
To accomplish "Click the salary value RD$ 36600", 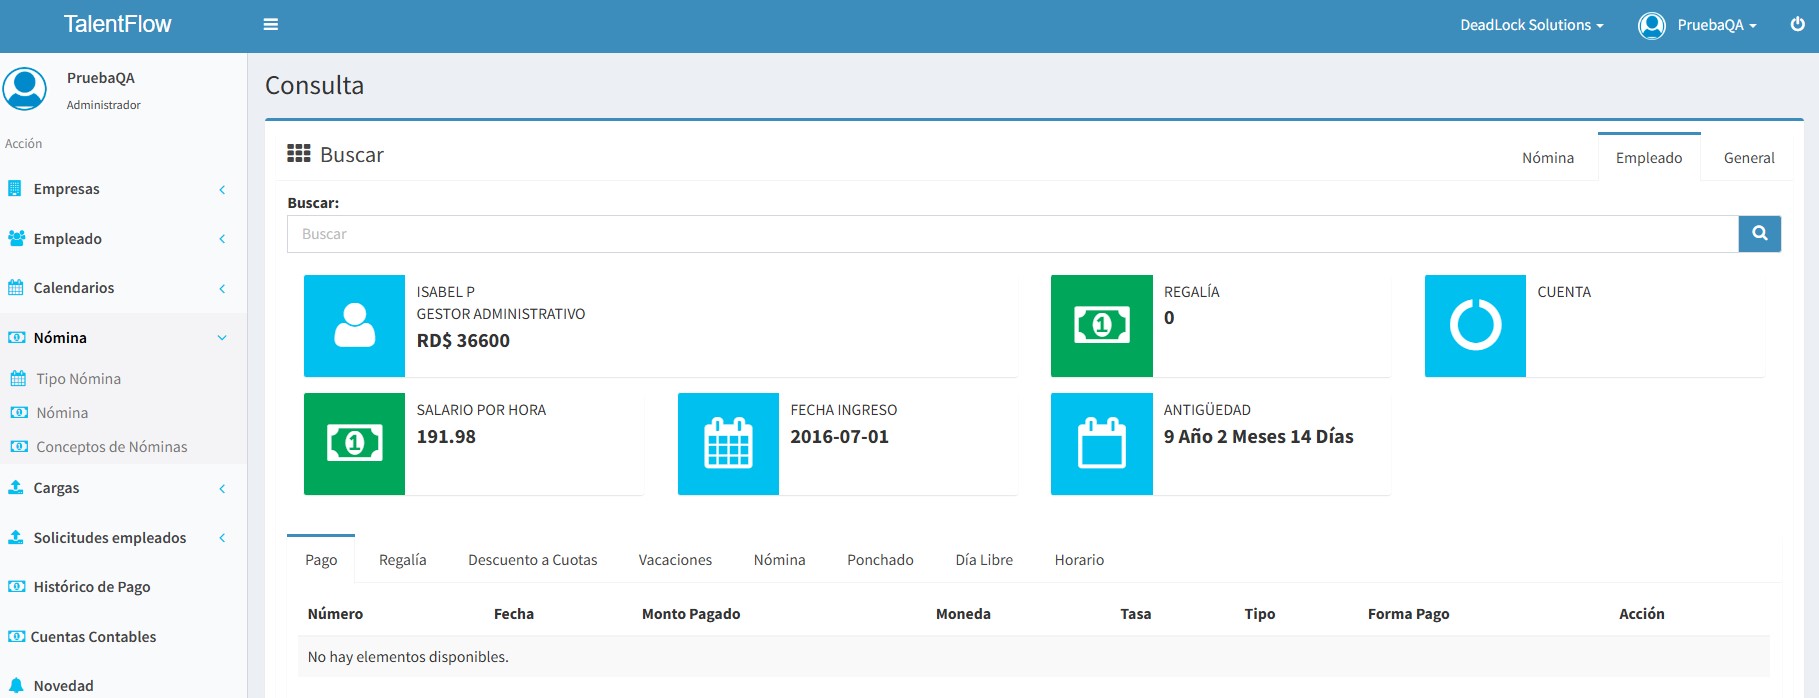I will click(x=463, y=340).
